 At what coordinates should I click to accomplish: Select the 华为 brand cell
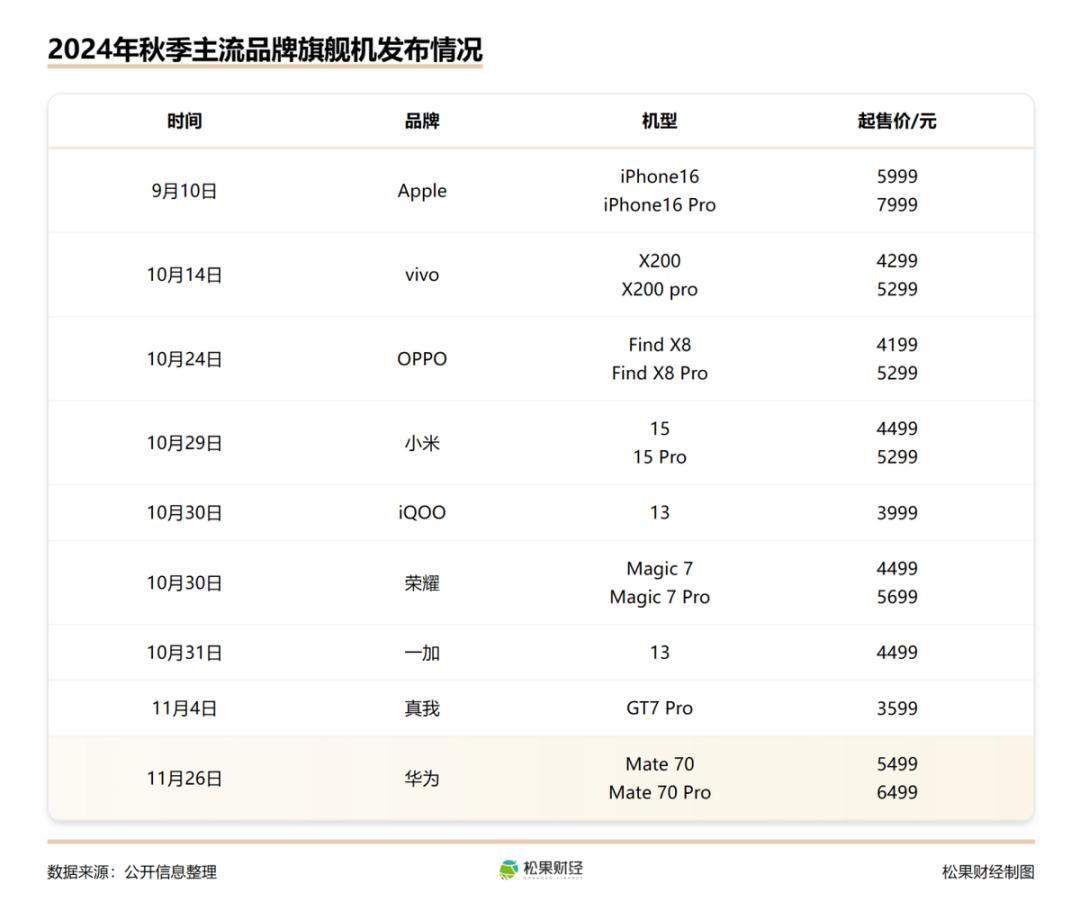tap(422, 778)
